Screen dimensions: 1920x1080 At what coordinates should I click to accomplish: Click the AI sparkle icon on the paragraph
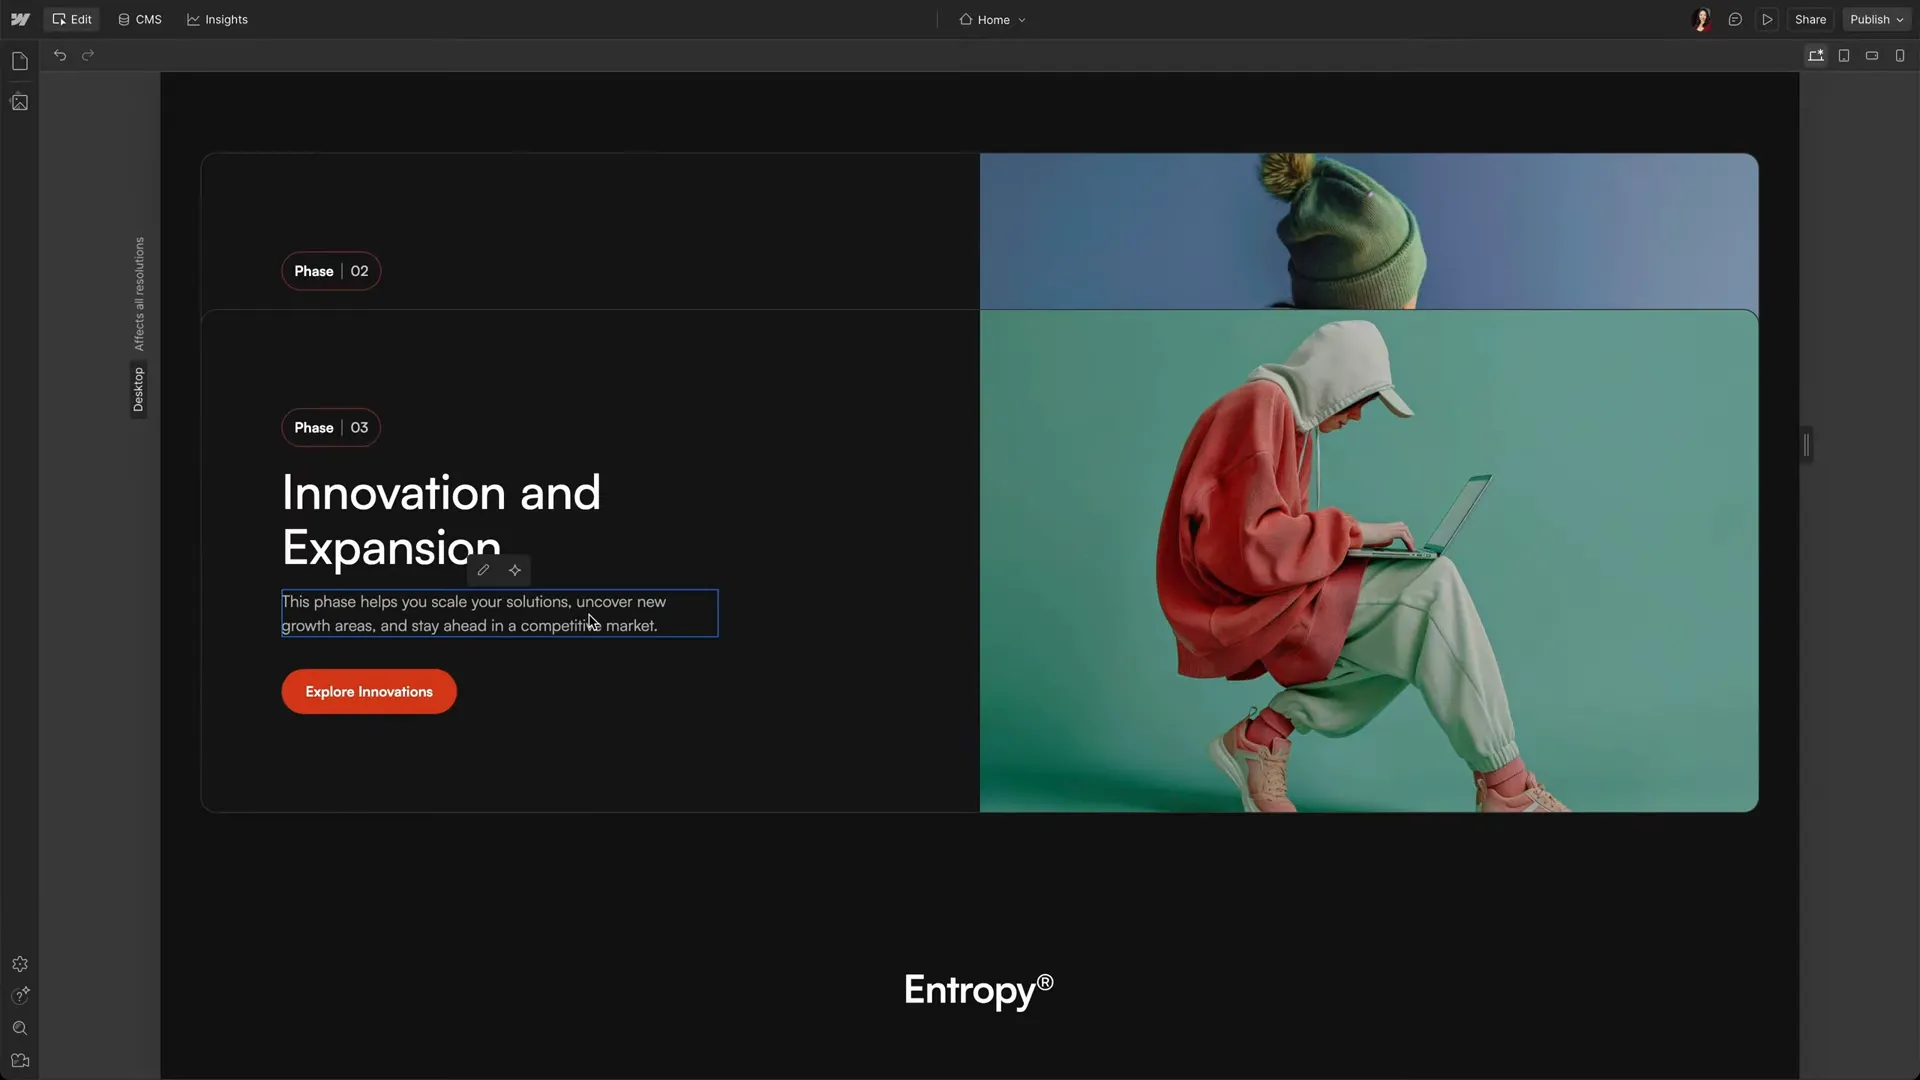515,570
